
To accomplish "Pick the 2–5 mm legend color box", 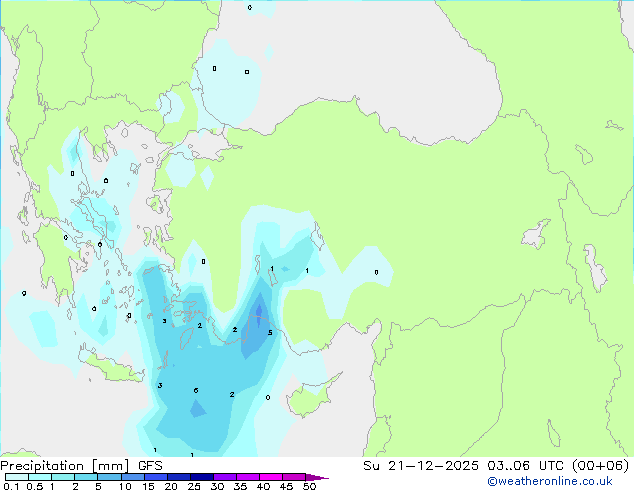I will coord(86,477).
